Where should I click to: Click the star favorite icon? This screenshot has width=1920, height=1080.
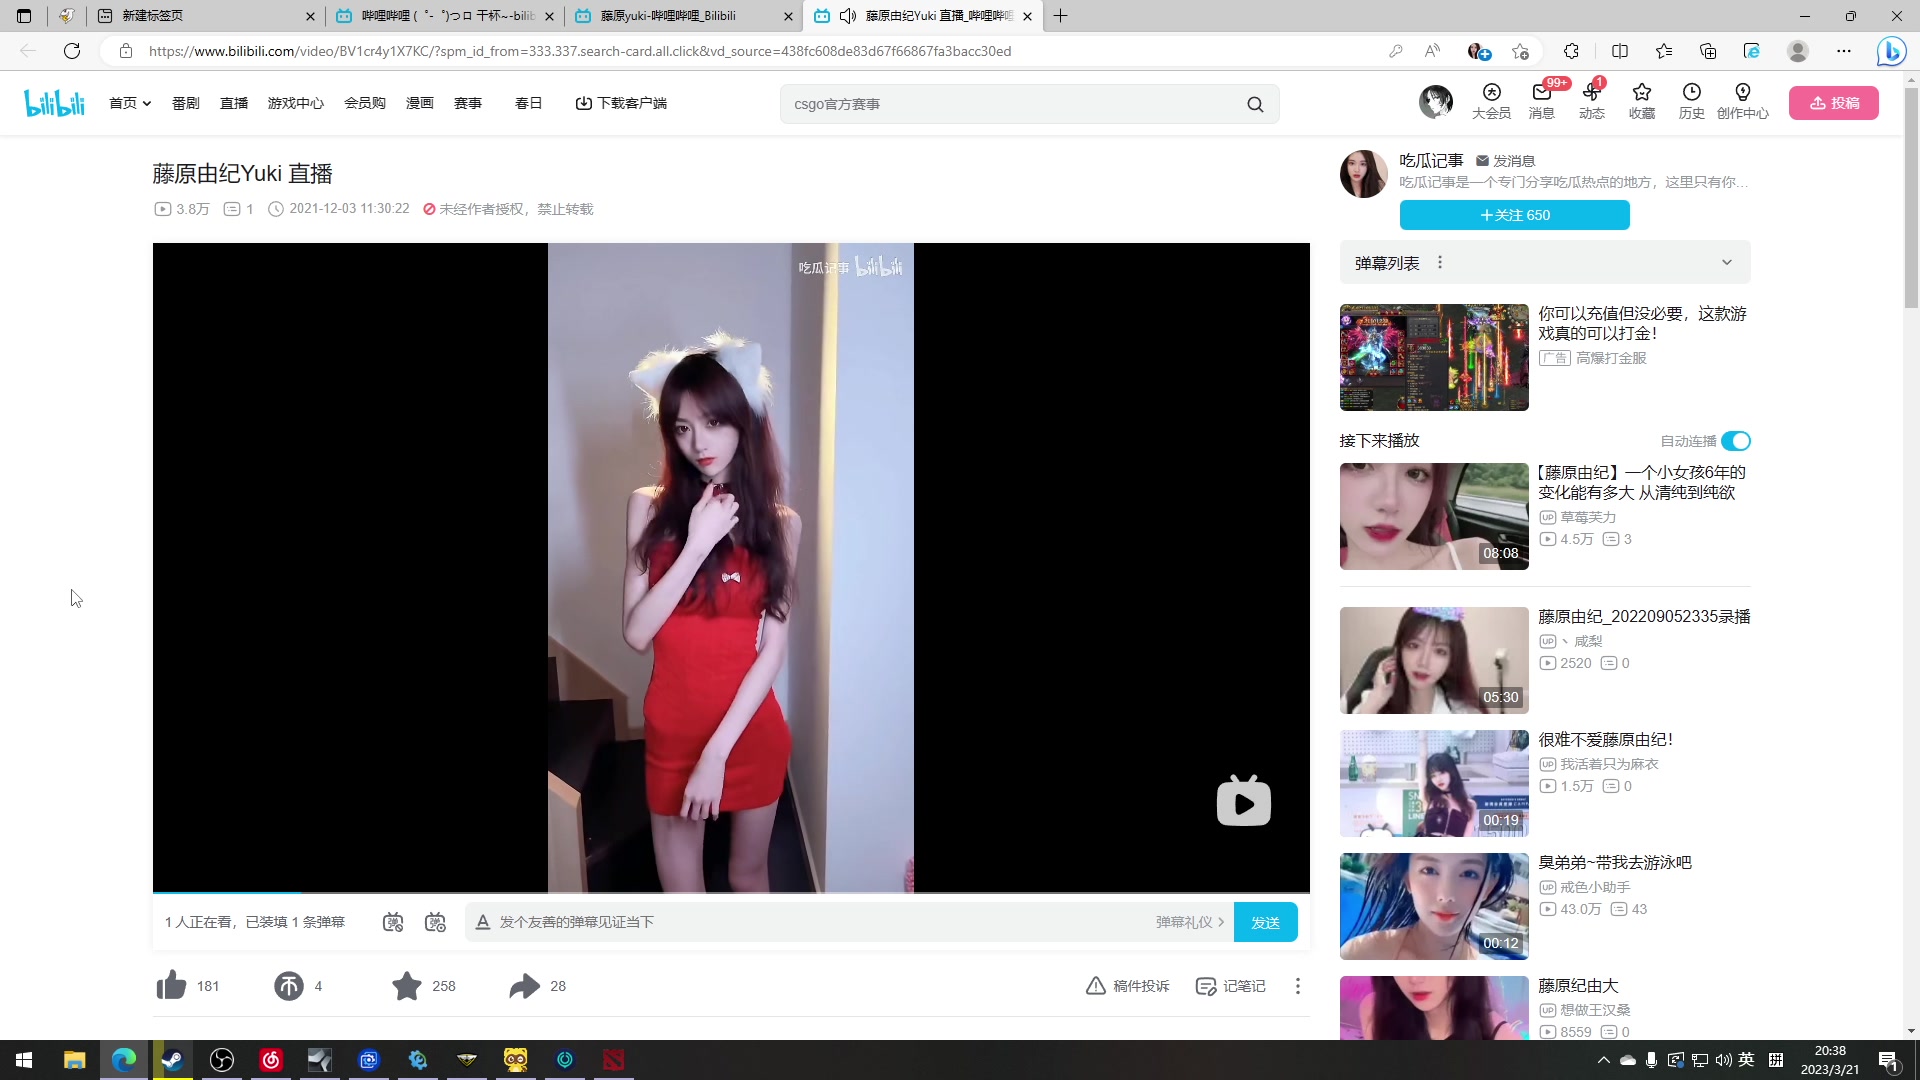[407, 986]
